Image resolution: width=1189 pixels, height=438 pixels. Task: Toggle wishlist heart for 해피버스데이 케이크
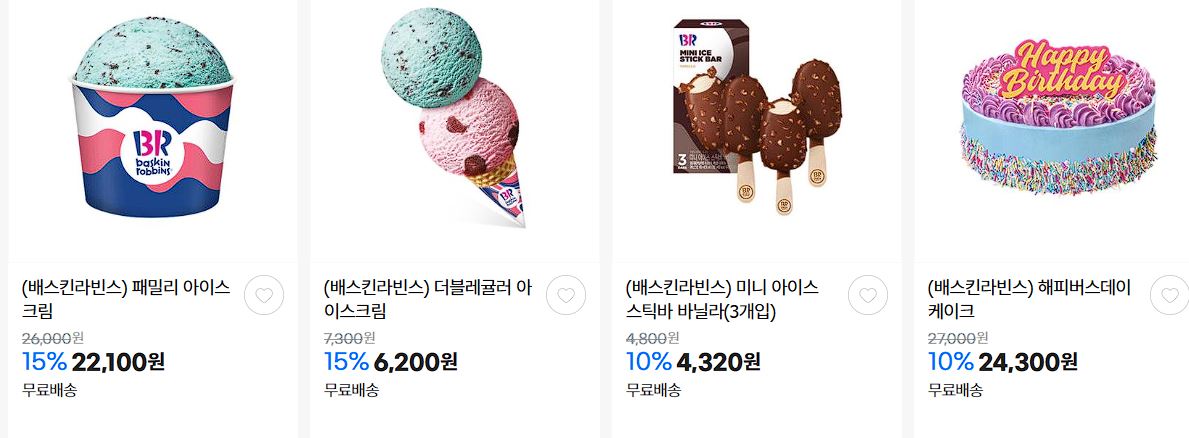tap(1169, 296)
